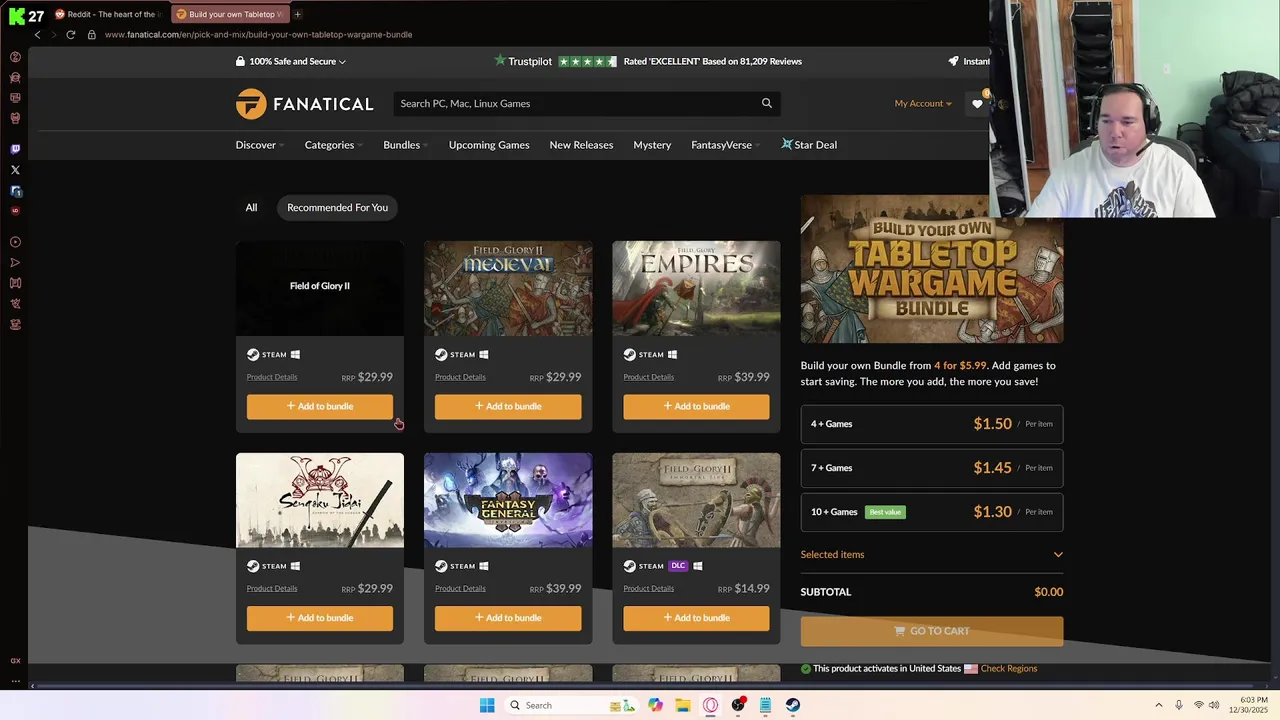Expand the Discover menu
The width and height of the screenshot is (1280, 720).
pyautogui.click(x=260, y=145)
